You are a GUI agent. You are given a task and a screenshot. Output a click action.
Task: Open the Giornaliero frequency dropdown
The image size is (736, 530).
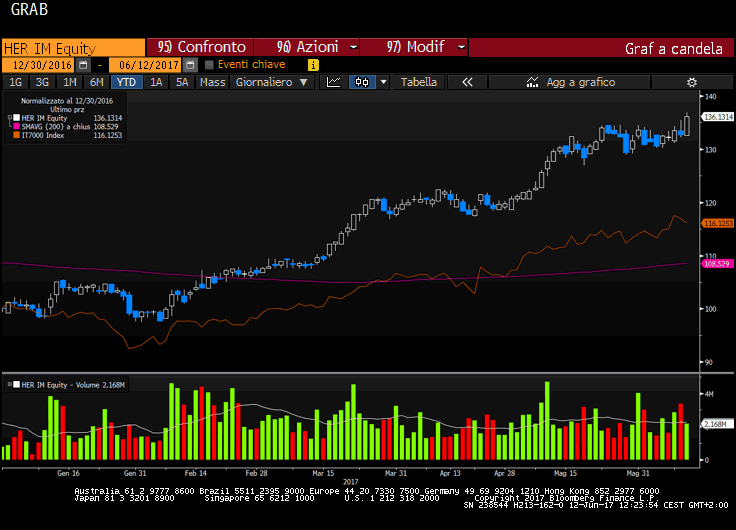click(272, 82)
